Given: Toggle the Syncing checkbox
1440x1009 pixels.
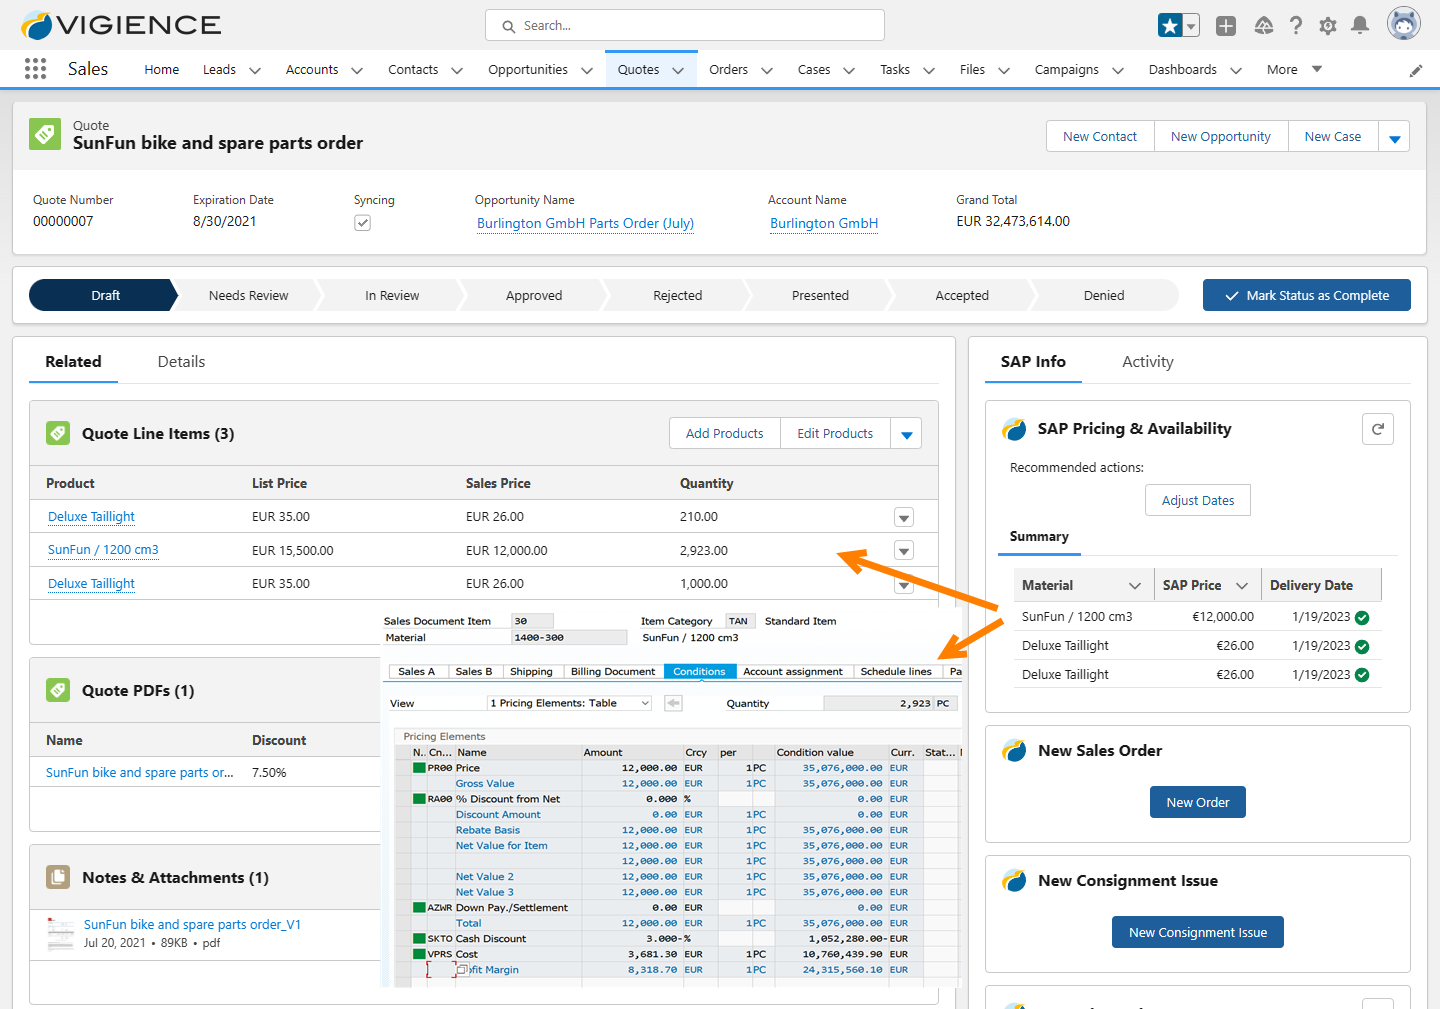Looking at the screenshot, I should point(363,223).
